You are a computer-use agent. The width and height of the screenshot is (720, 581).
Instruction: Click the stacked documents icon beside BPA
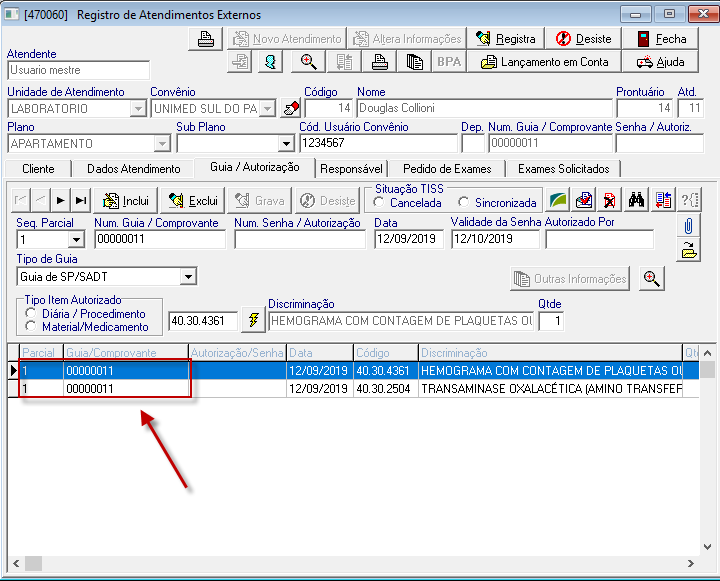414,62
